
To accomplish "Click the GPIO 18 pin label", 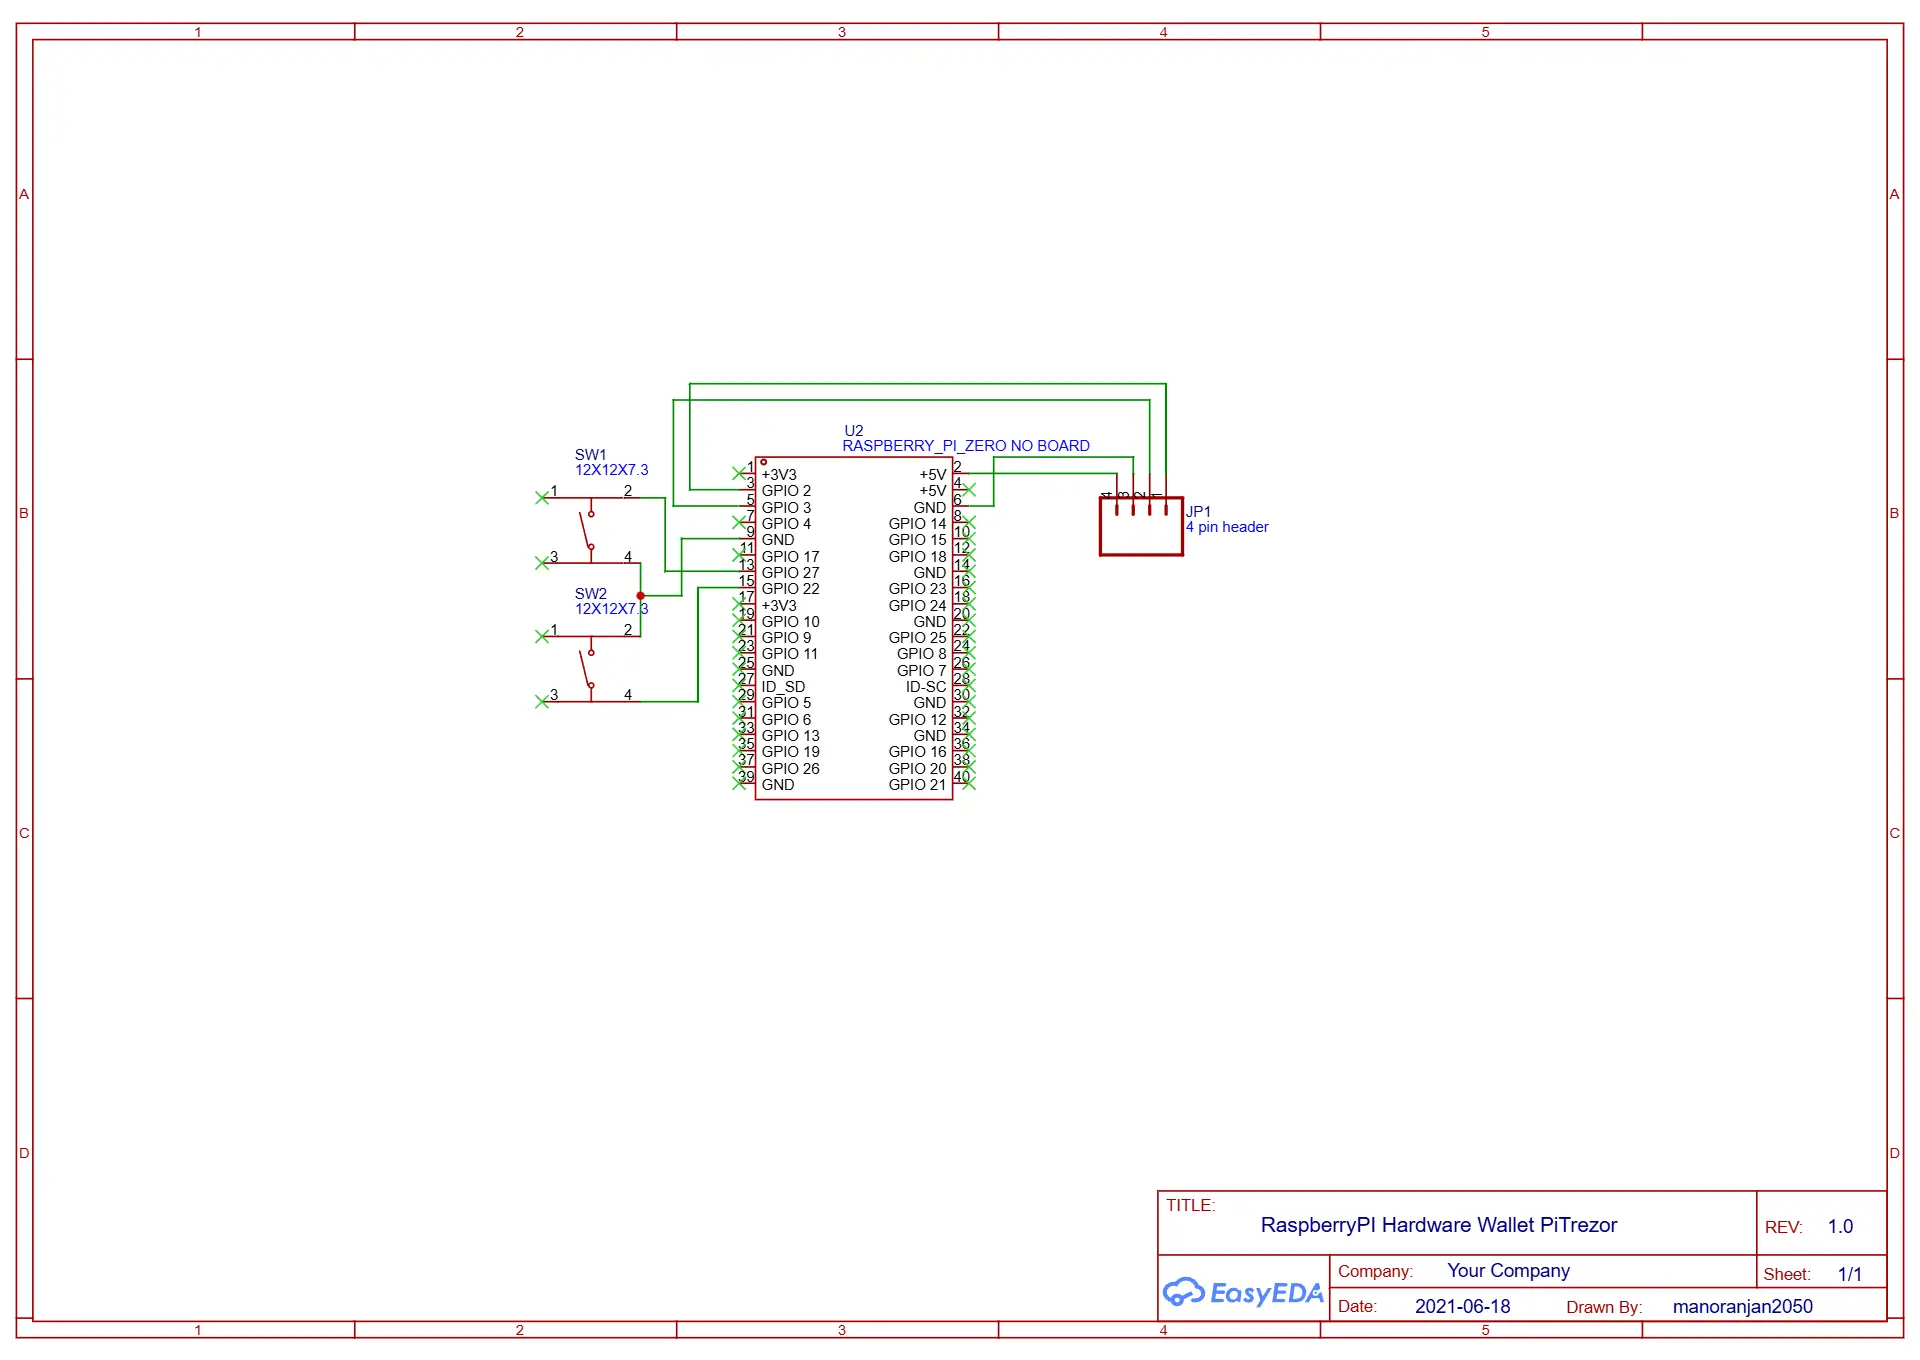I will click(x=917, y=557).
